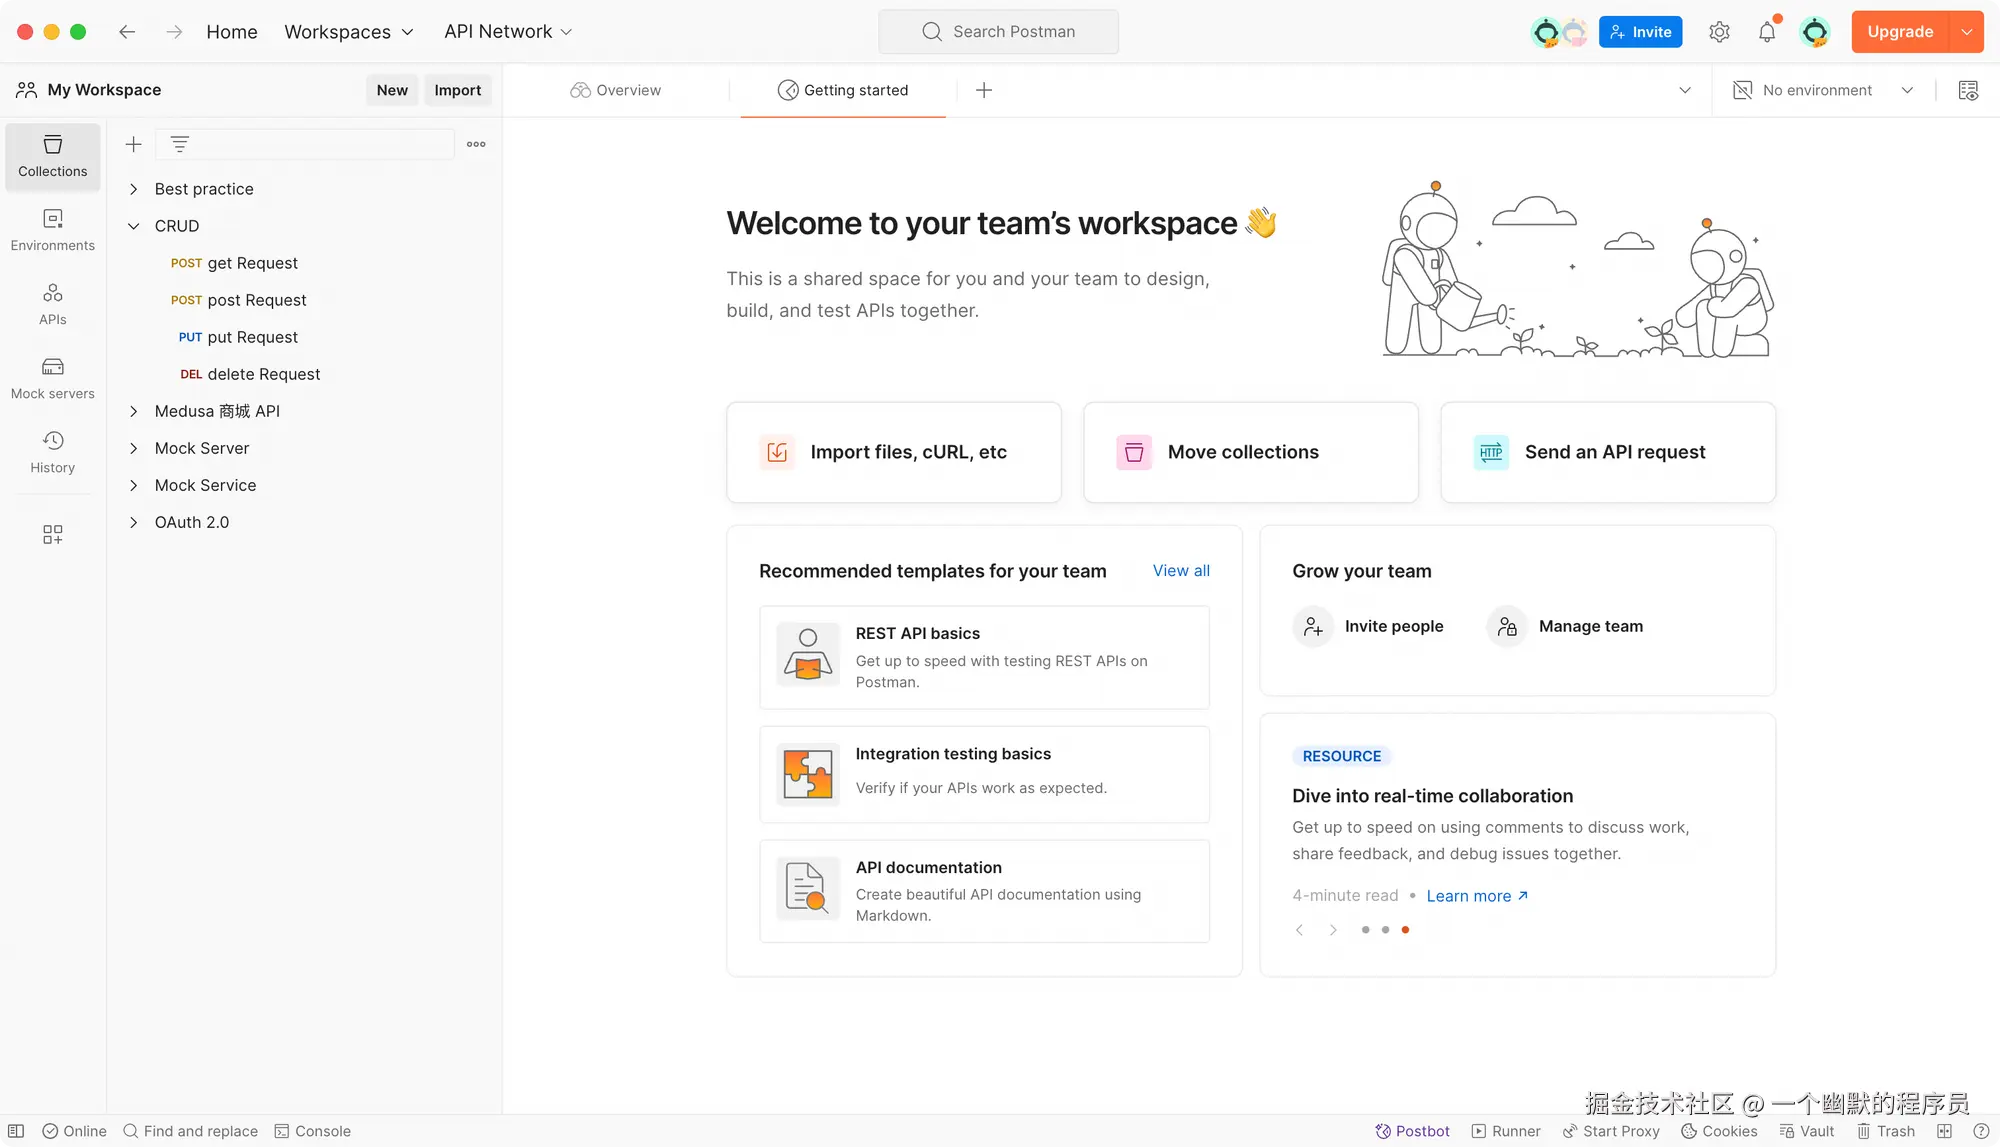Click the Search Postman field

(x=998, y=32)
